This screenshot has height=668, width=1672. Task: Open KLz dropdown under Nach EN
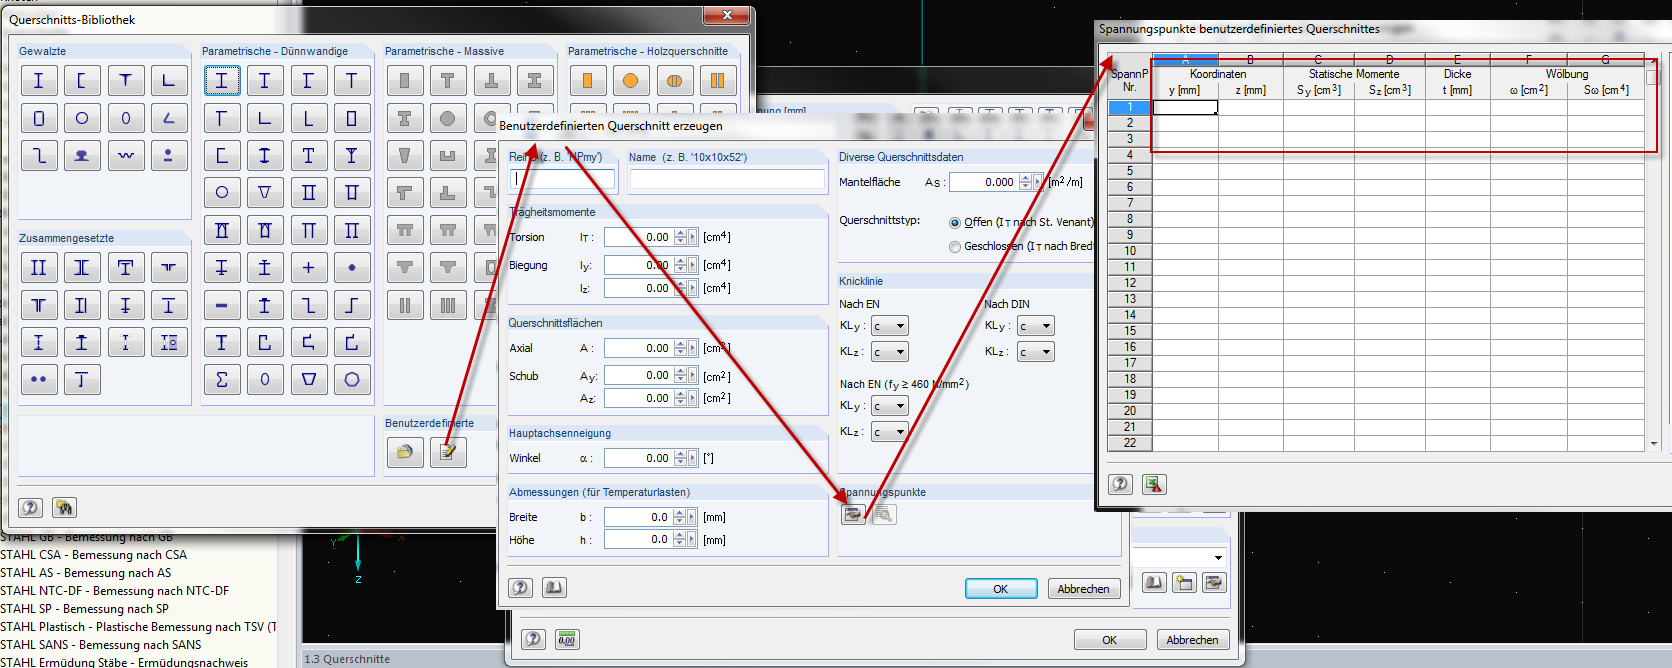point(889,352)
